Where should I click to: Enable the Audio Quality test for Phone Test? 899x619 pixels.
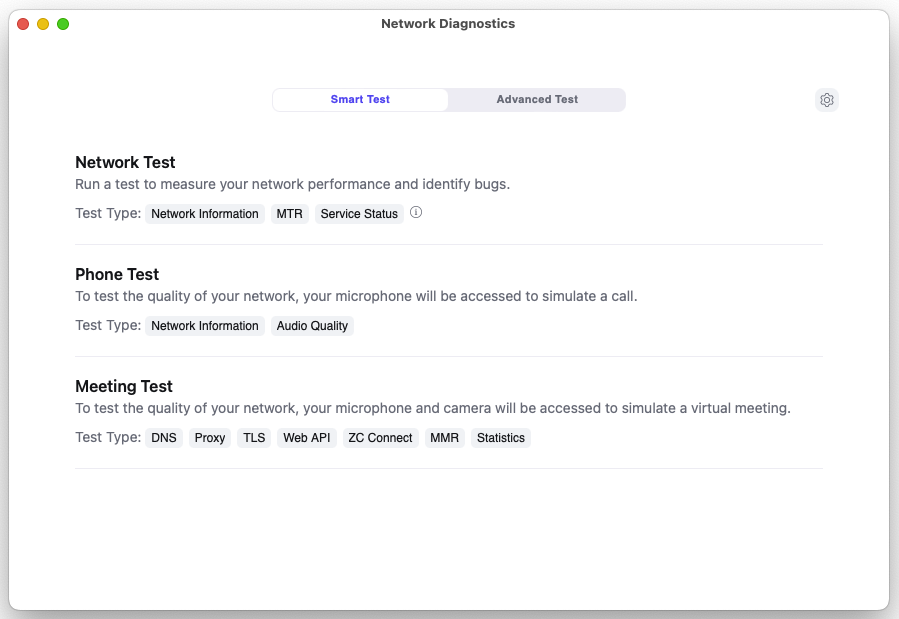point(312,325)
